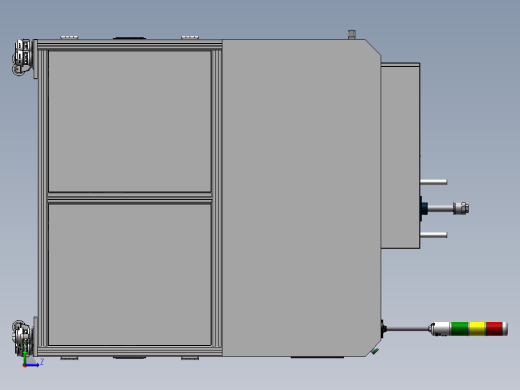
Task: Select the yellow segment of the stack light
Action: pyautogui.click(x=477, y=329)
